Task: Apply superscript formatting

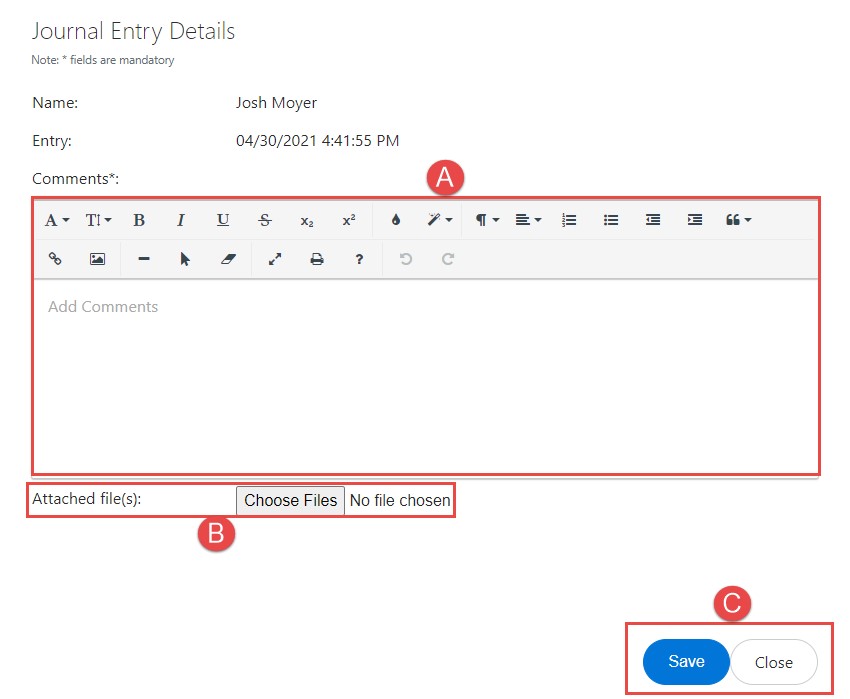Action: click(349, 220)
